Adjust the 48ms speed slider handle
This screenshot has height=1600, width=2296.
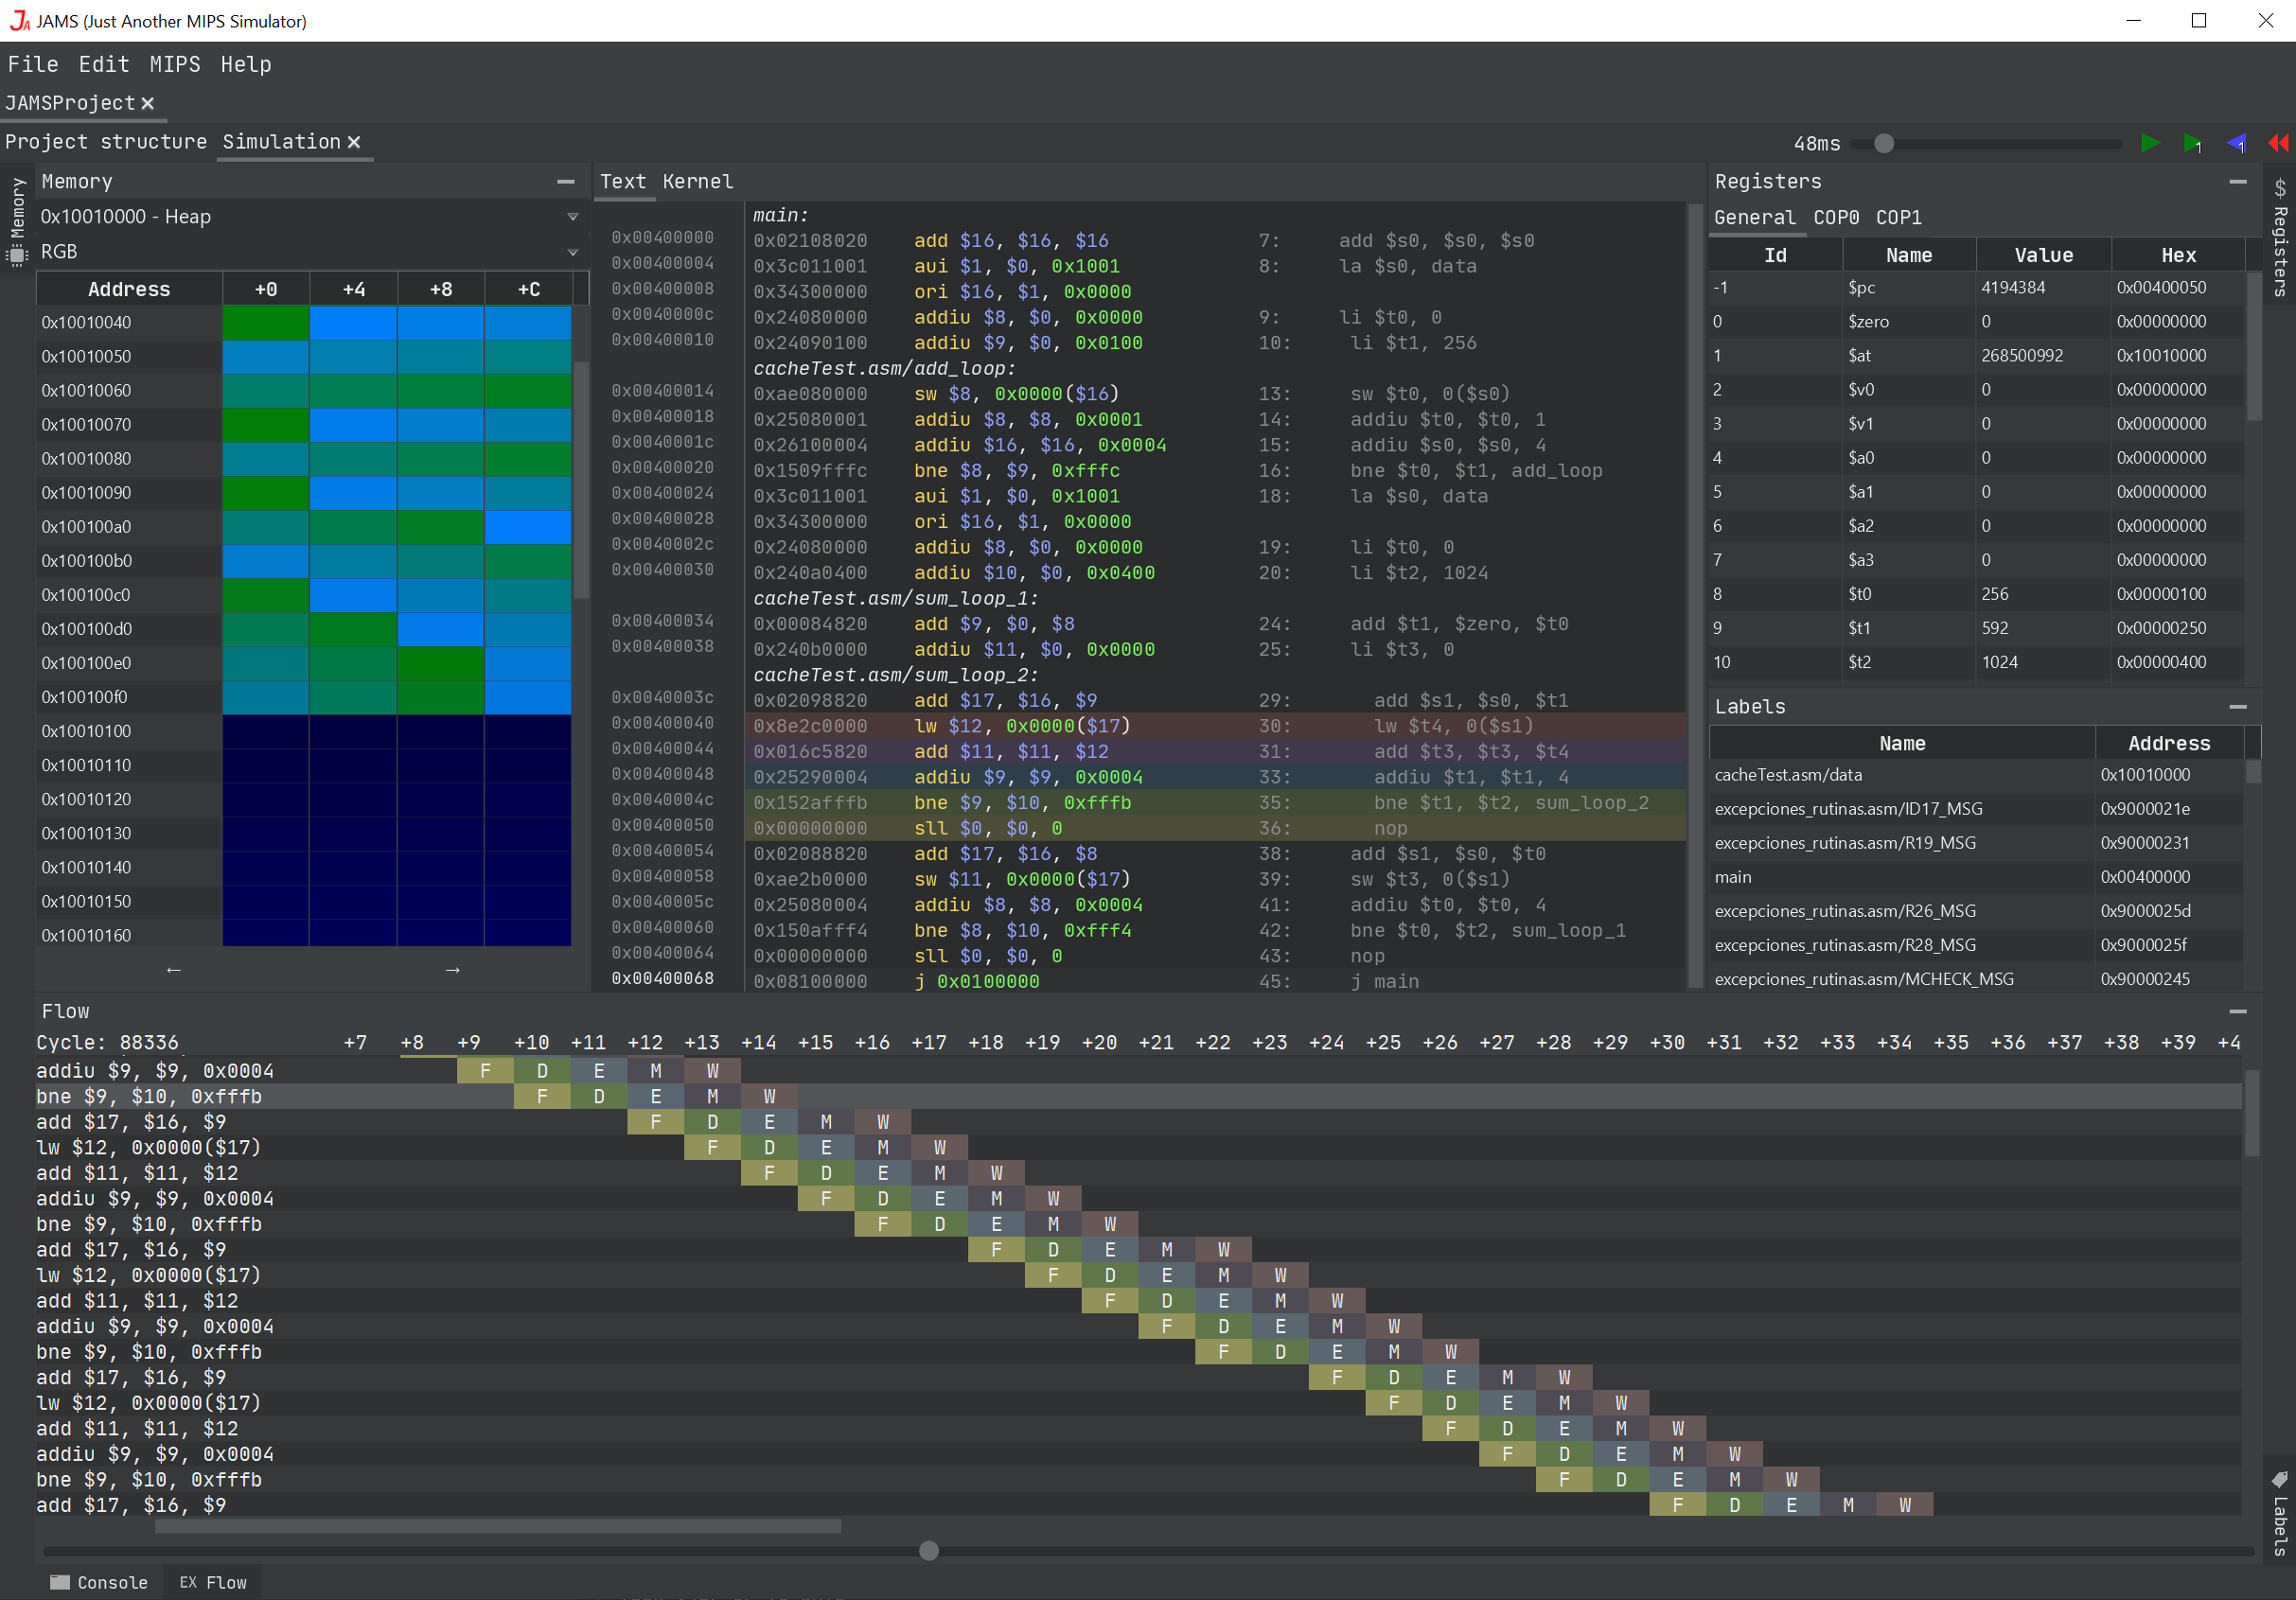[1884, 143]
